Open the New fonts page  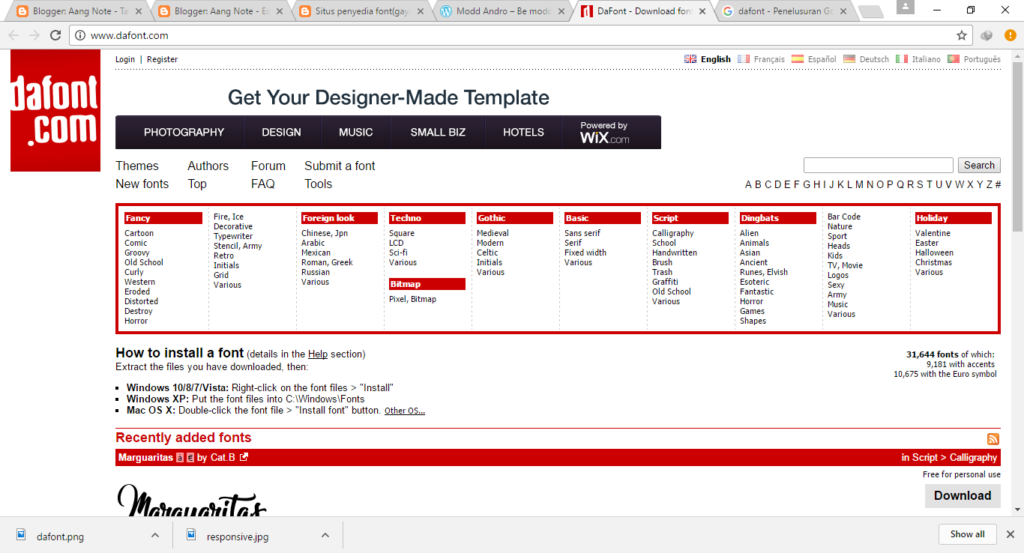142,184
